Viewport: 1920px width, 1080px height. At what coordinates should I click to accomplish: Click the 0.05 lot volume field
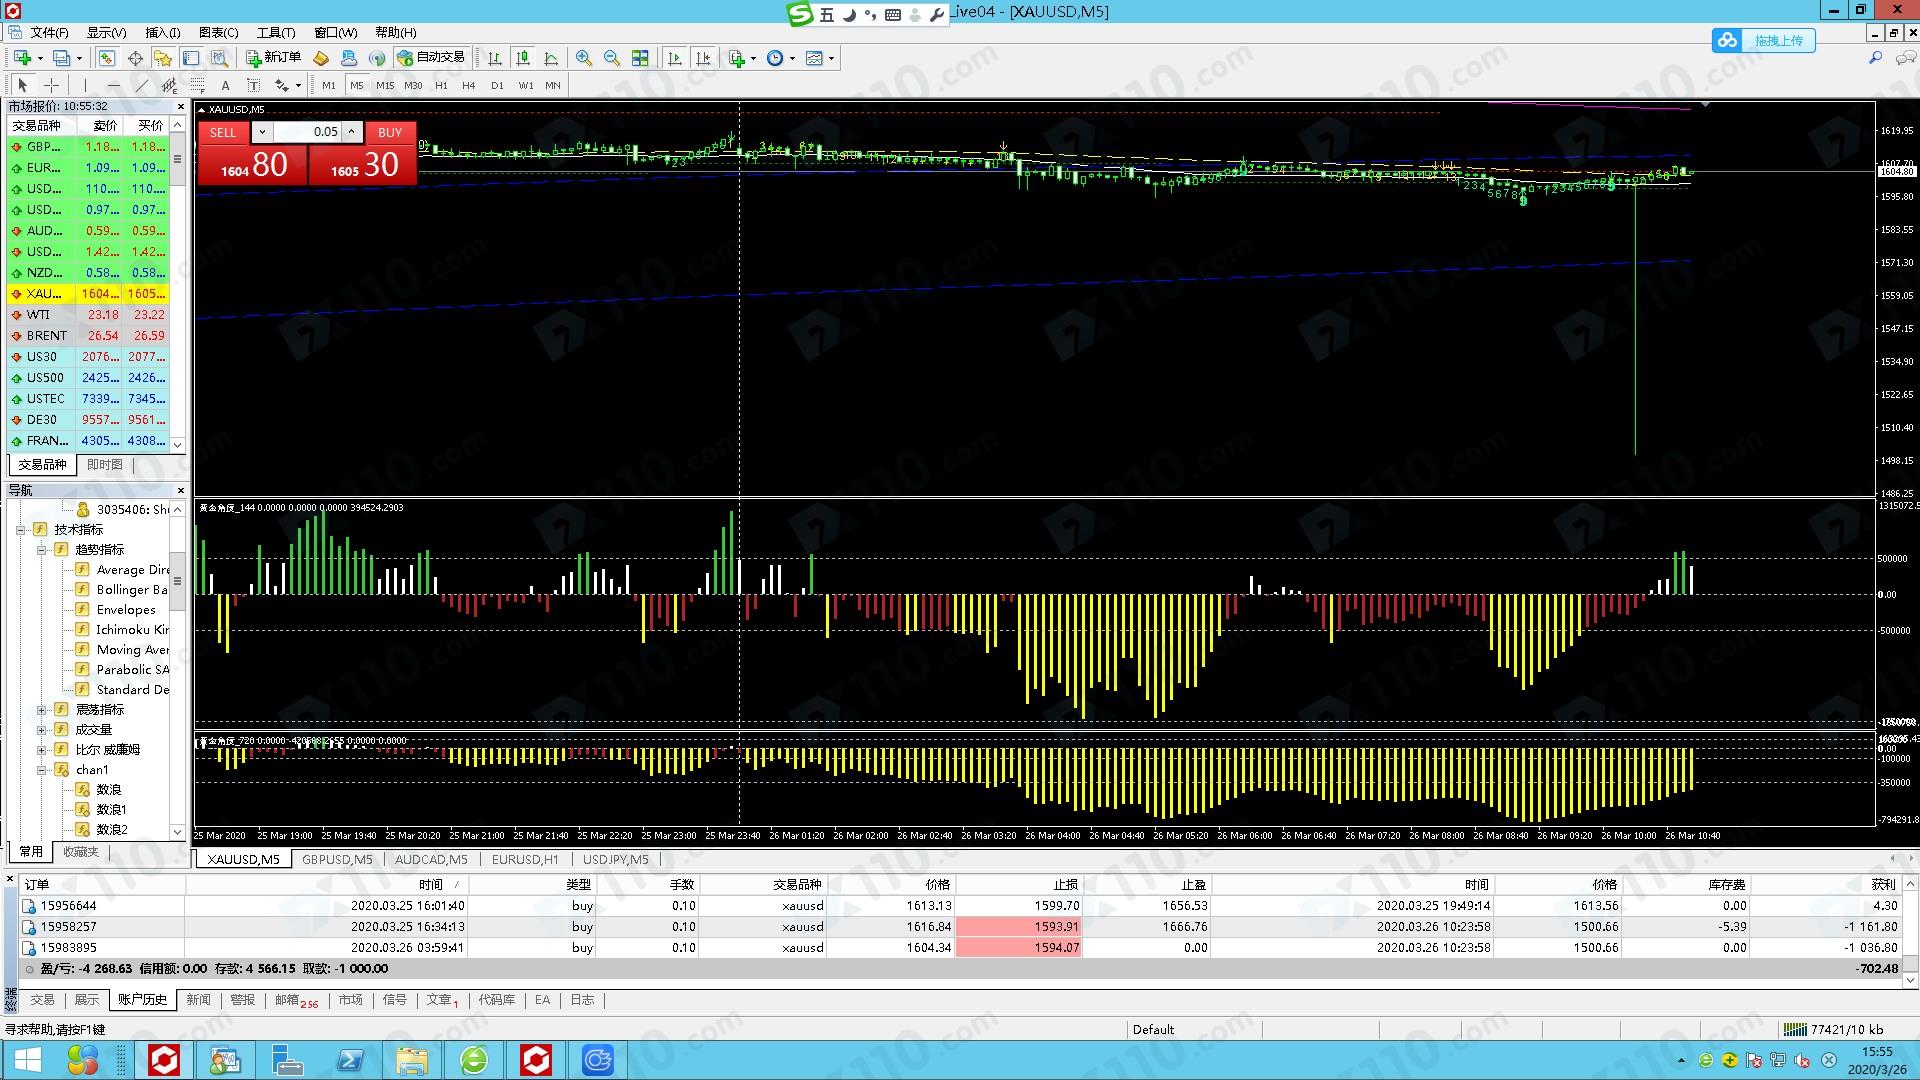point(307,132)
